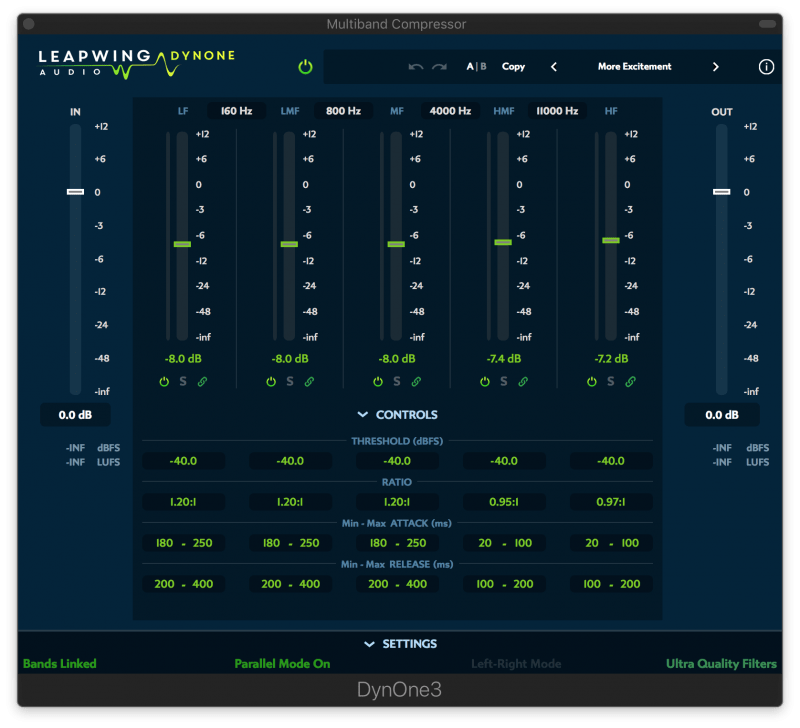
Task: Solo the HF band
Action: (x=610, y=381)
